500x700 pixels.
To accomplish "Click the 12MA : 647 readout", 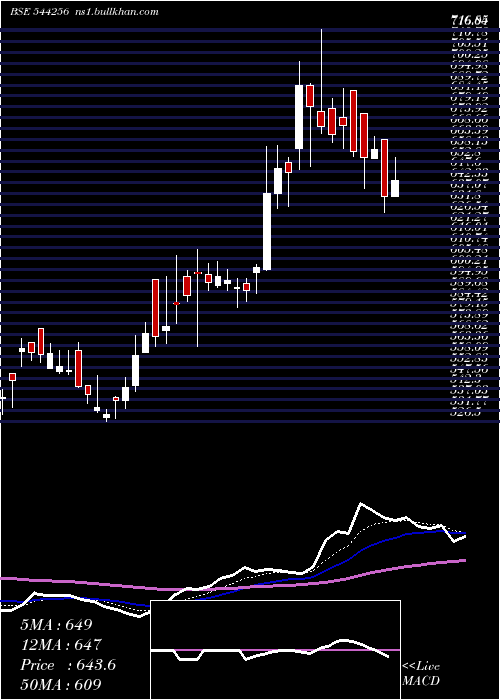I will tap(61, 645).
